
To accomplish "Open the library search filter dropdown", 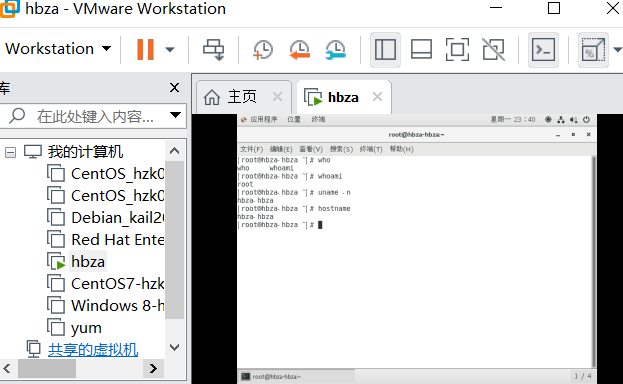I will [x=175, y=115].
